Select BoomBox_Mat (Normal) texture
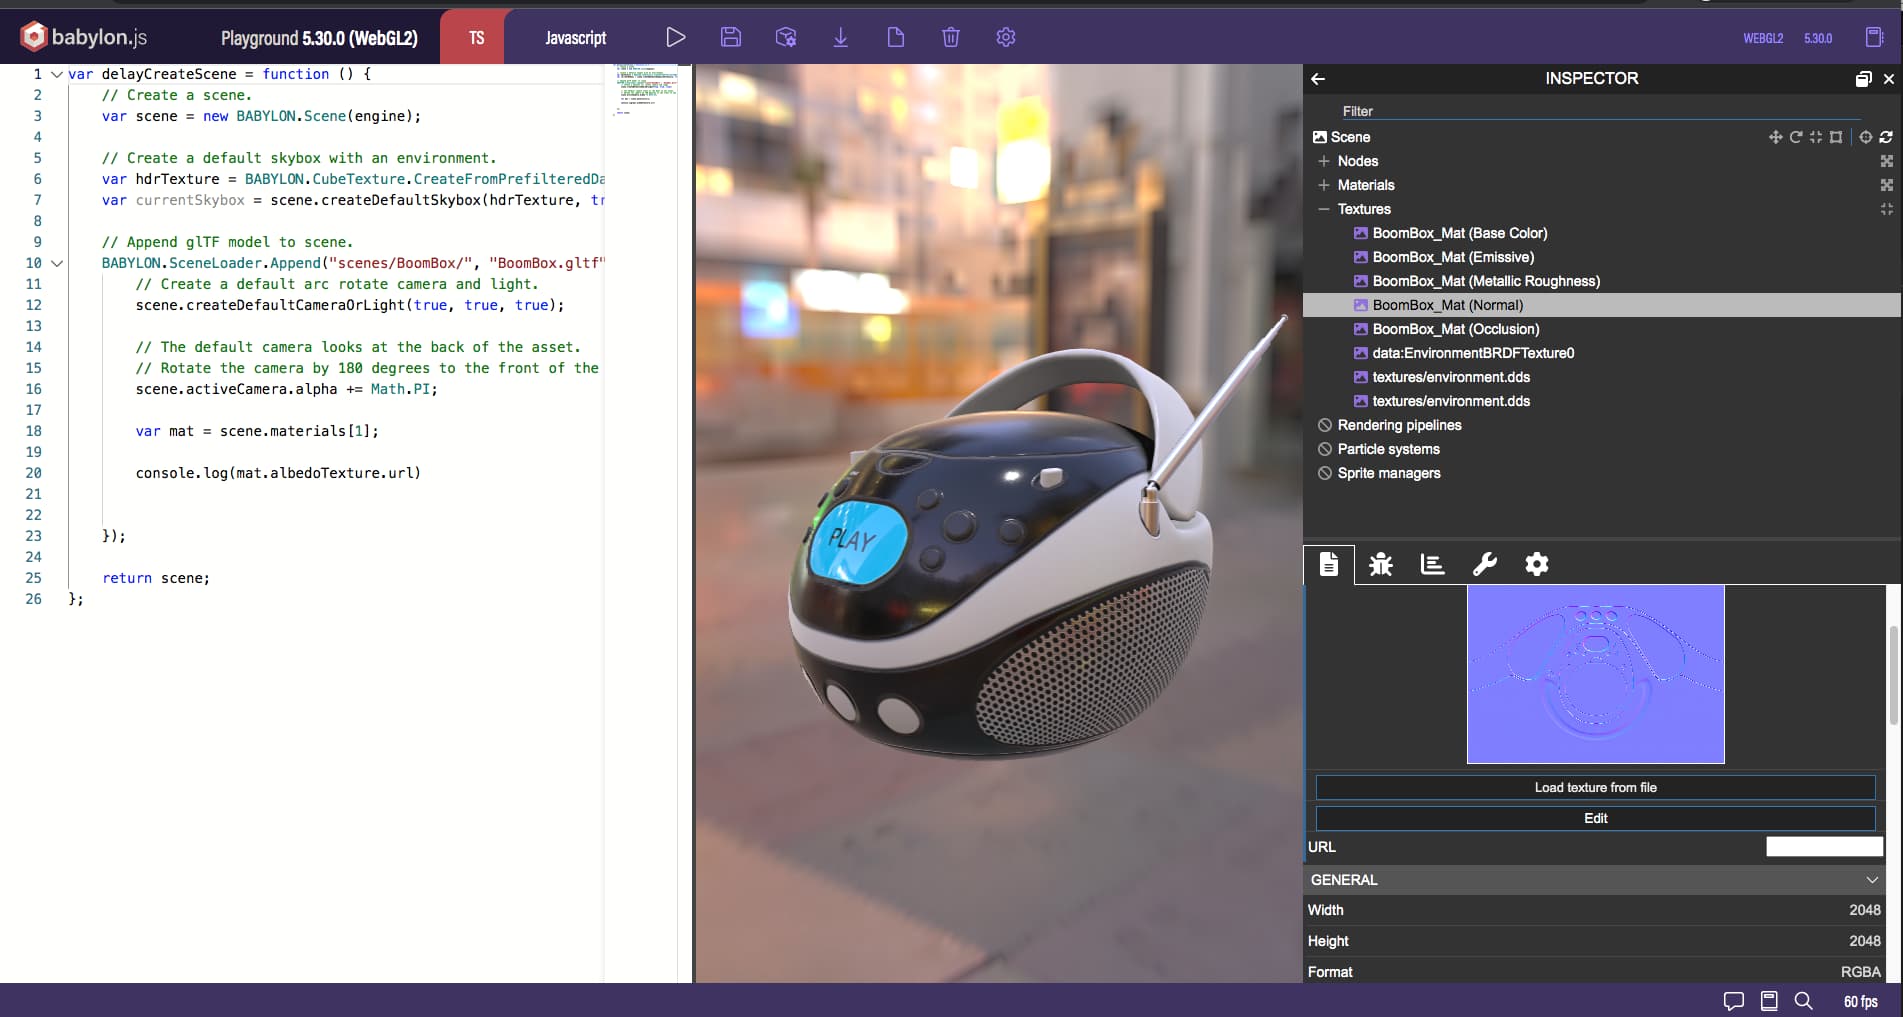The image size is (1903, 1017). pyautogui.click(x=1601, y=305)
